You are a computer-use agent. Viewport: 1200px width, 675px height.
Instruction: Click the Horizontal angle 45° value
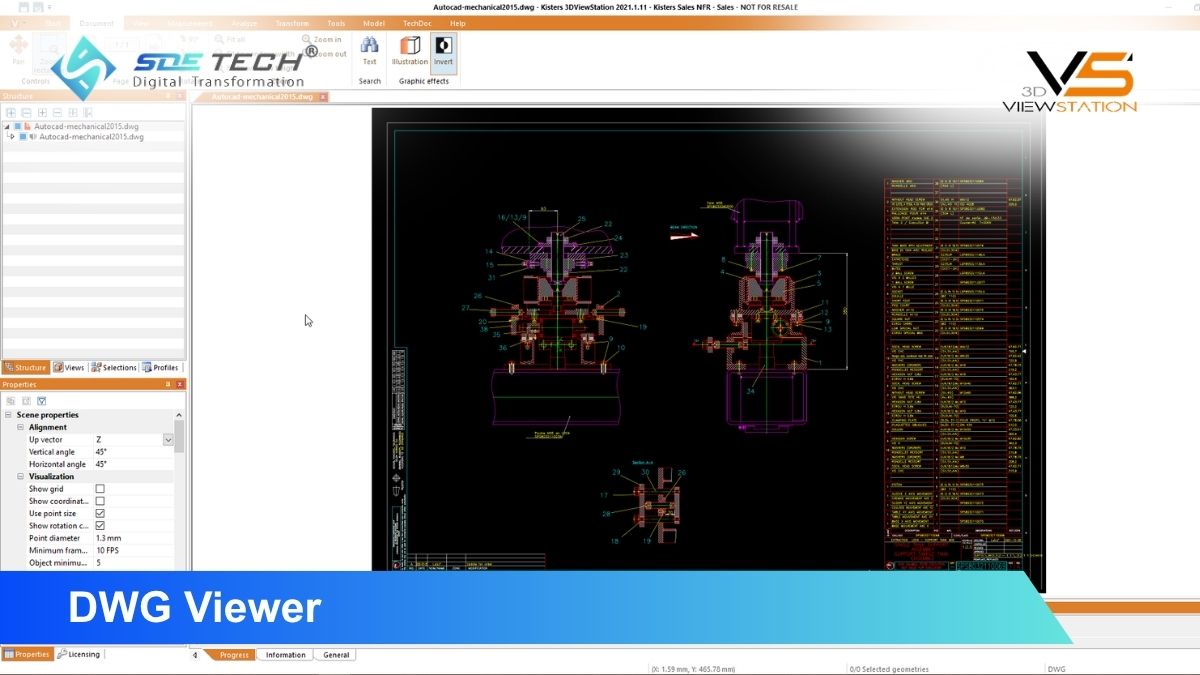coord(101,464)
